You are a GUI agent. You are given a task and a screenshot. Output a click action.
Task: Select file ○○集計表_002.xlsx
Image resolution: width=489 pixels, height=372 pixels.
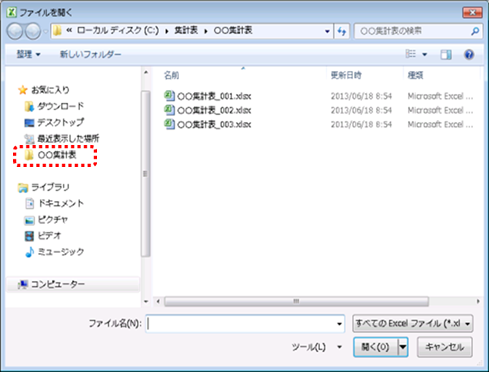click(214, 110)
